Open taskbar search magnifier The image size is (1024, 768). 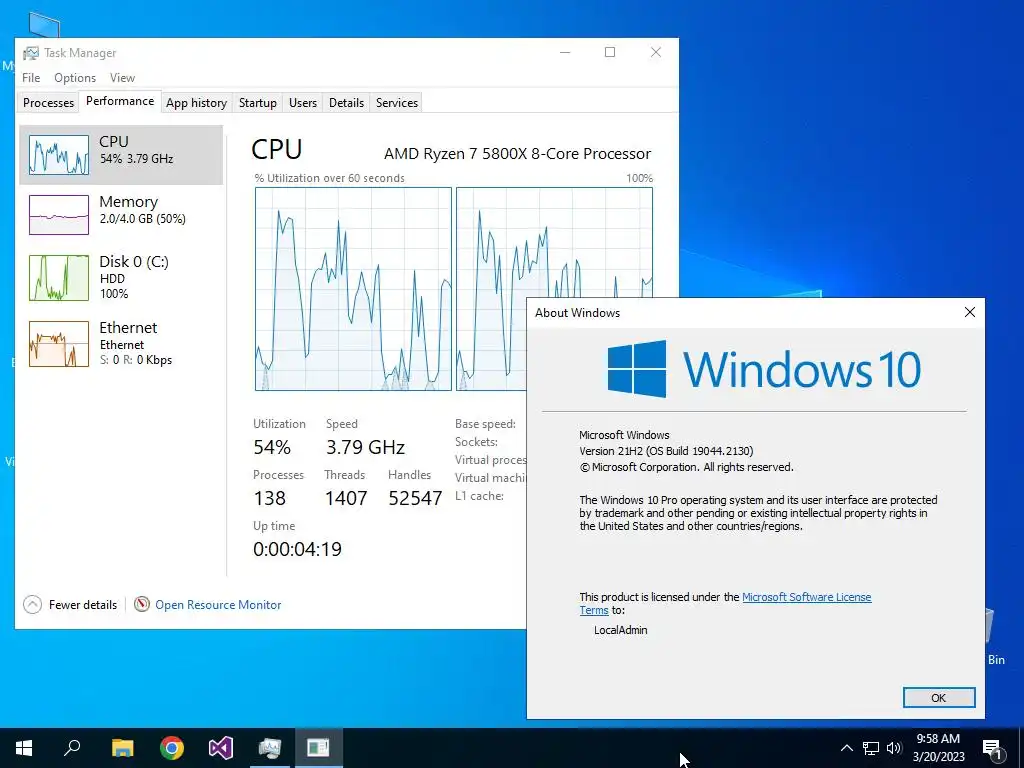(x=72, y=747)
